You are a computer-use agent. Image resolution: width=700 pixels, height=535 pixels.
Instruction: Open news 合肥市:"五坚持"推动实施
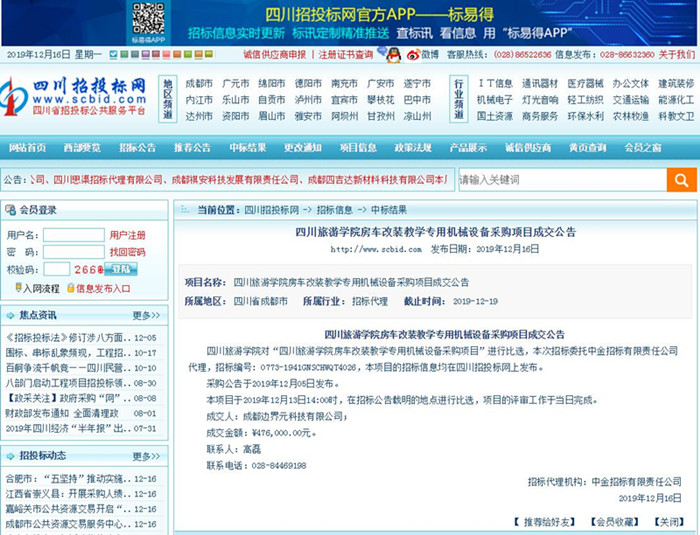(x=68, y=479)
